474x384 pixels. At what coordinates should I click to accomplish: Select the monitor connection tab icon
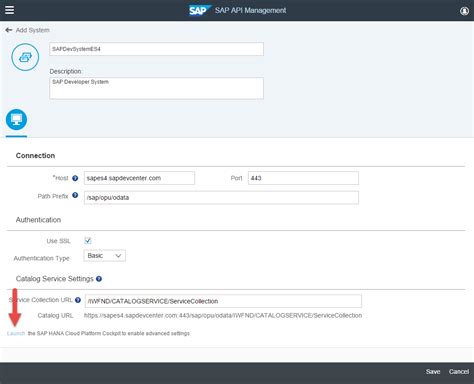pos(16,120)
